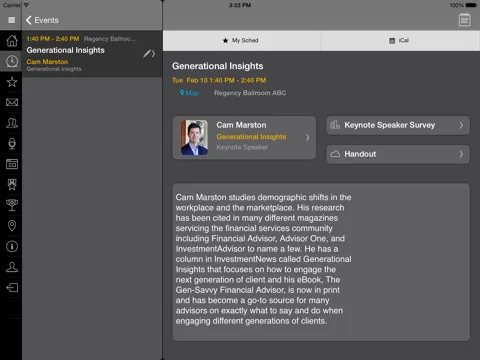Click the 1:40 PM - 2:40 PM time
This screenshot has width=480, height=360.
[53, 39]
